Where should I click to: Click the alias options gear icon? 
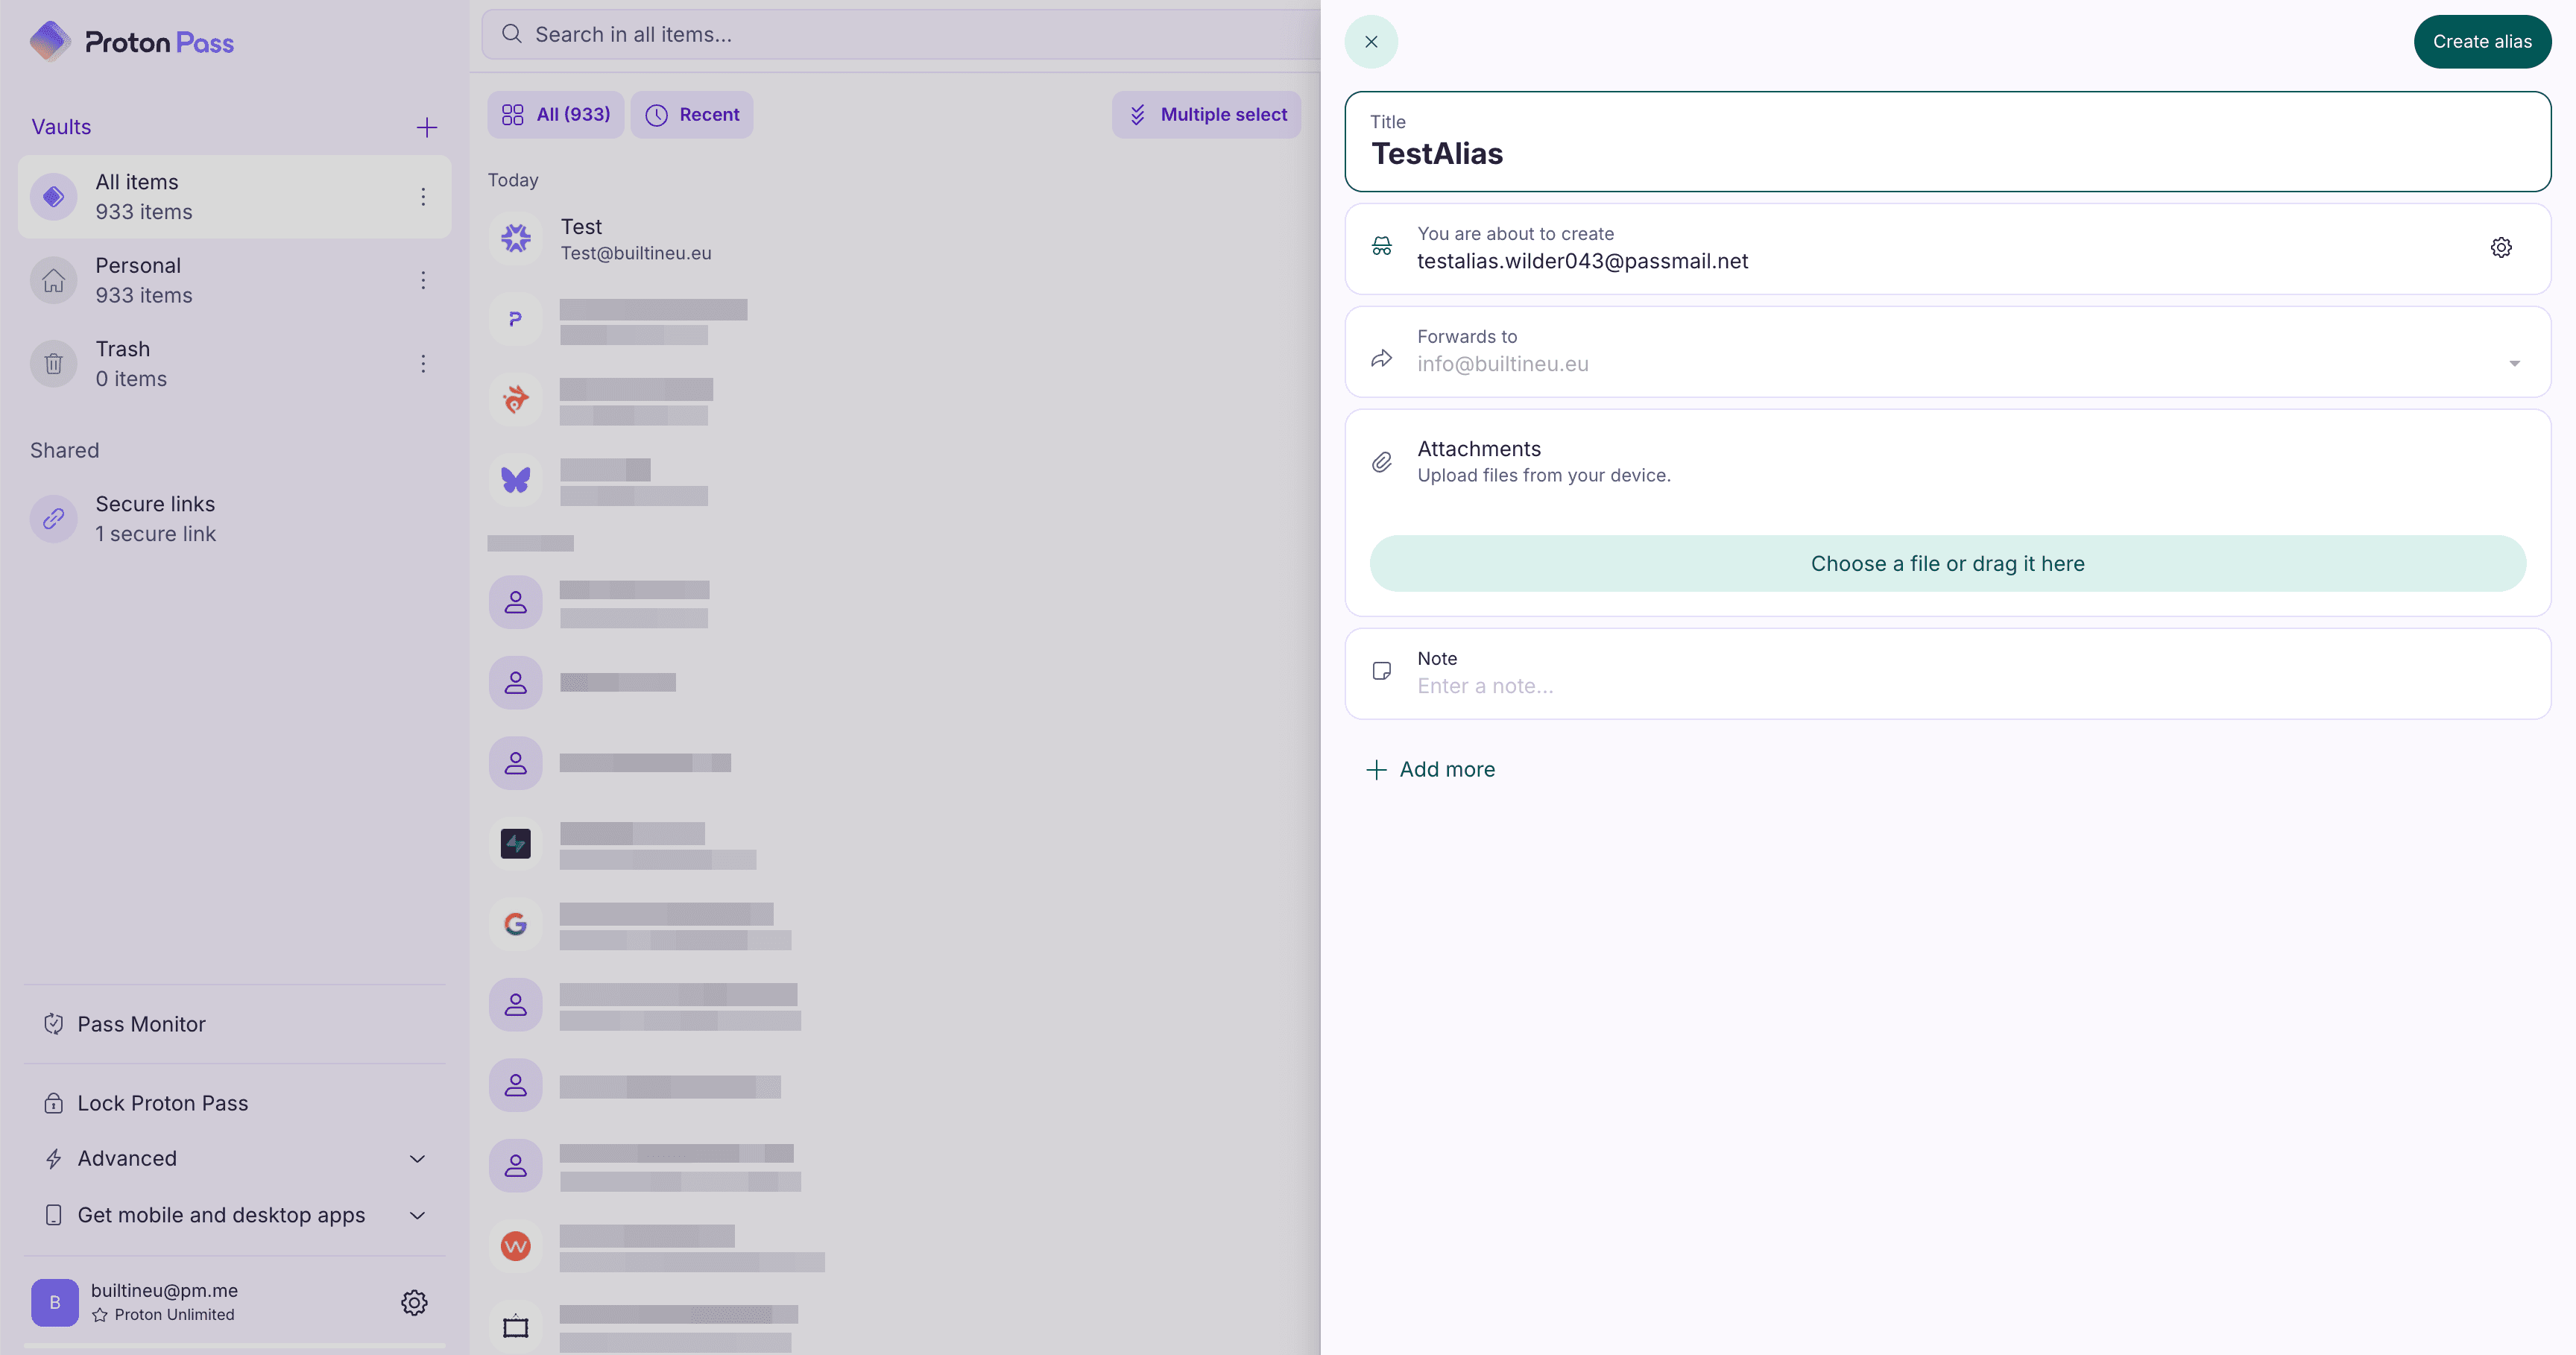point(2500,248)
